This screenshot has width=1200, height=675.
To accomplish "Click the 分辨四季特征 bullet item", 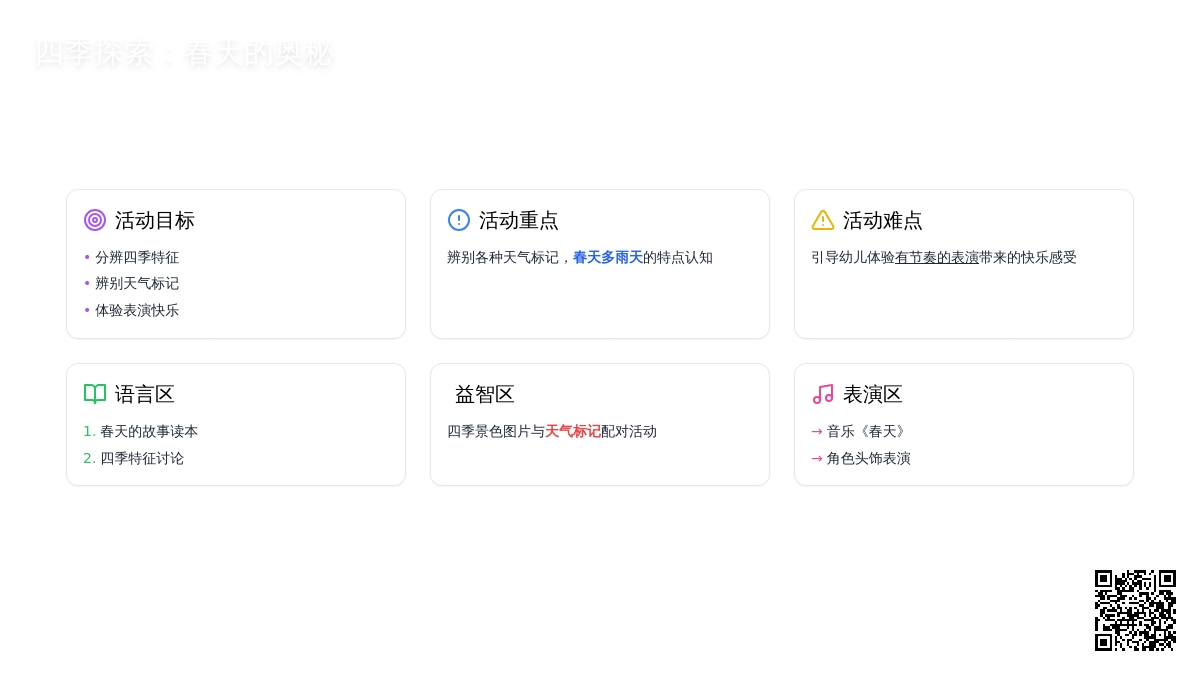I will coord(137,258).
